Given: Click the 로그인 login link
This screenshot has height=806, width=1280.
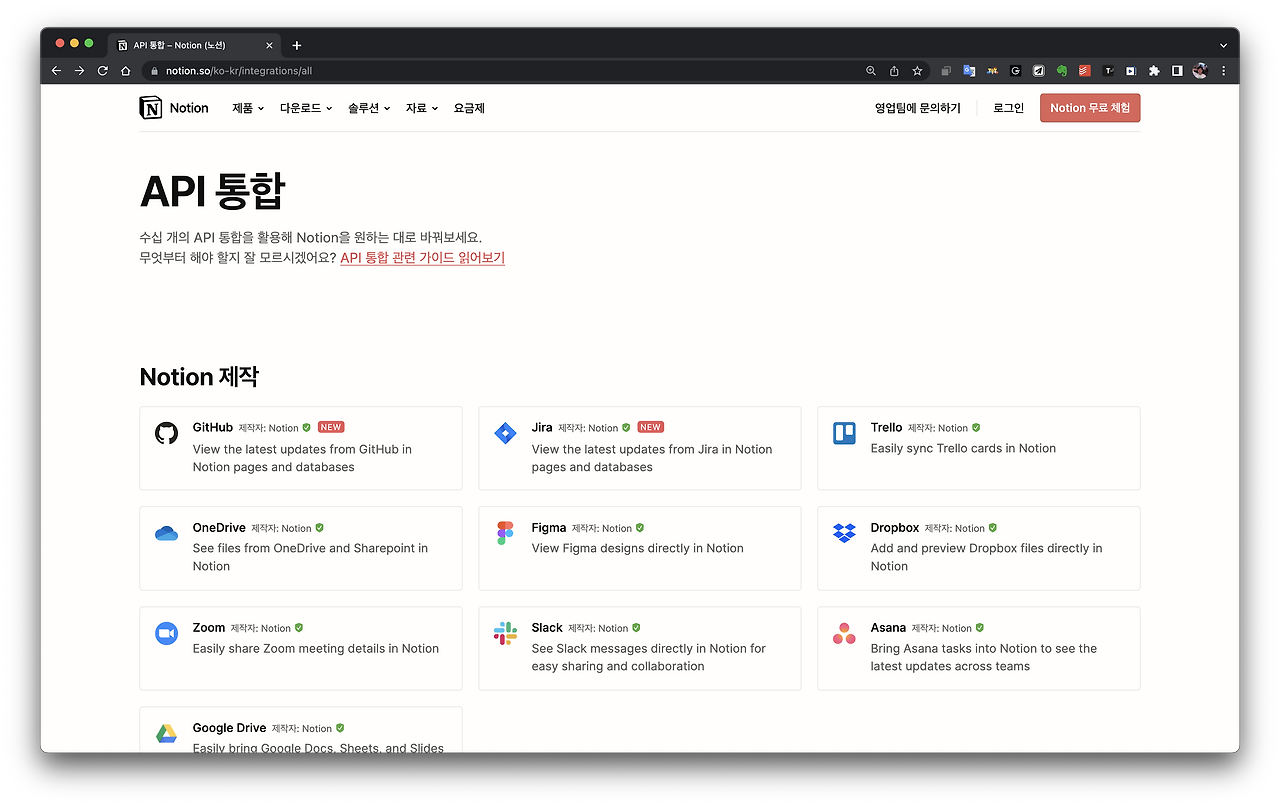Looking at the screenshot, I should tap(1008, 108).
